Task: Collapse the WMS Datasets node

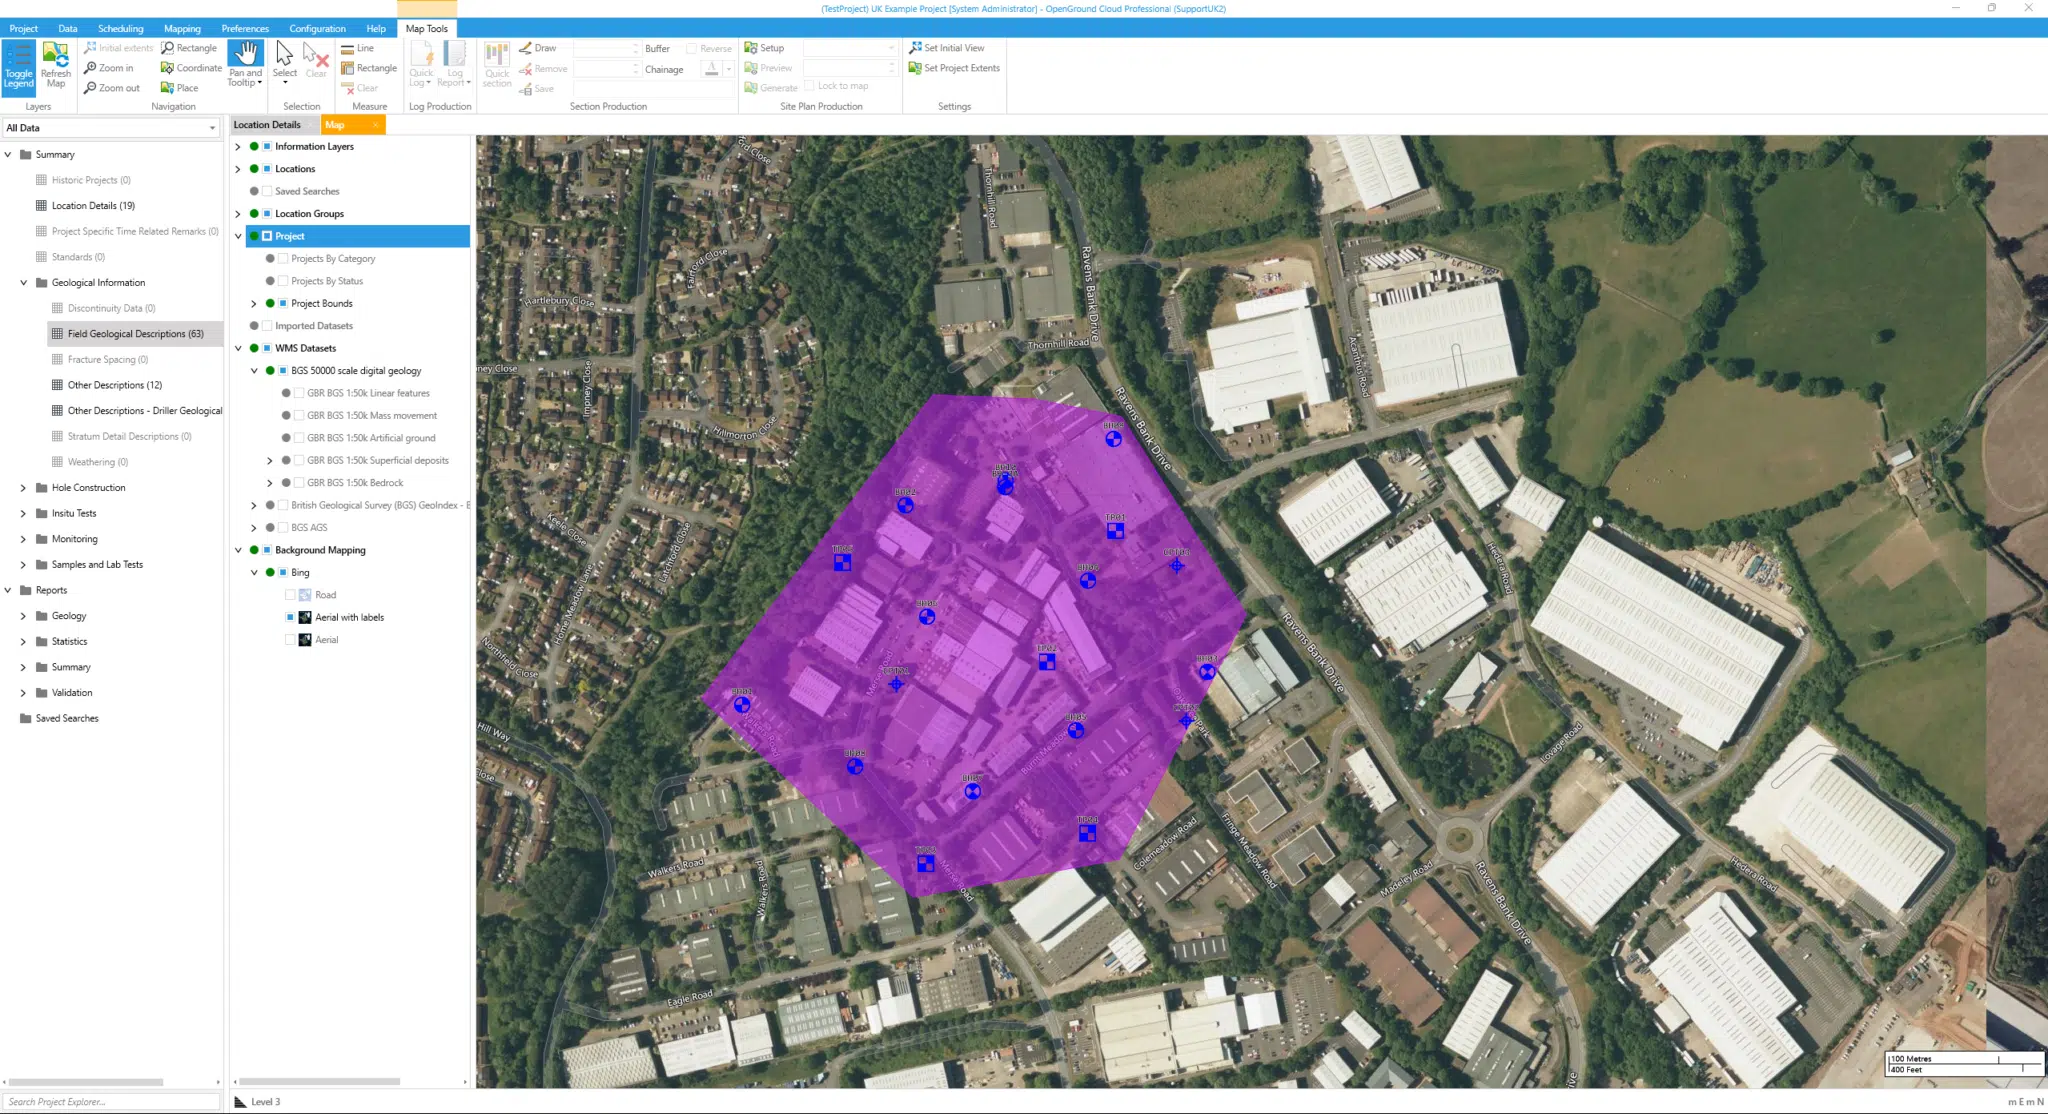Action: 238,349
